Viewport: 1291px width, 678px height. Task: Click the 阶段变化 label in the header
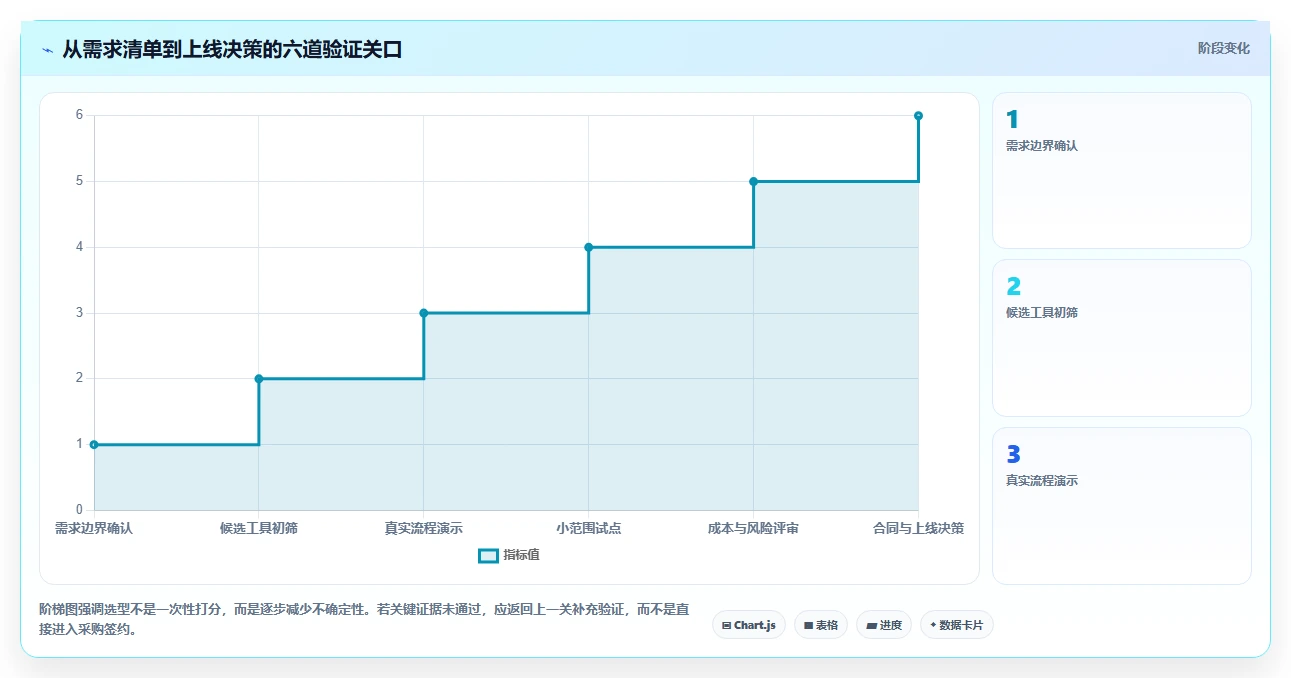pos(1223,48)
